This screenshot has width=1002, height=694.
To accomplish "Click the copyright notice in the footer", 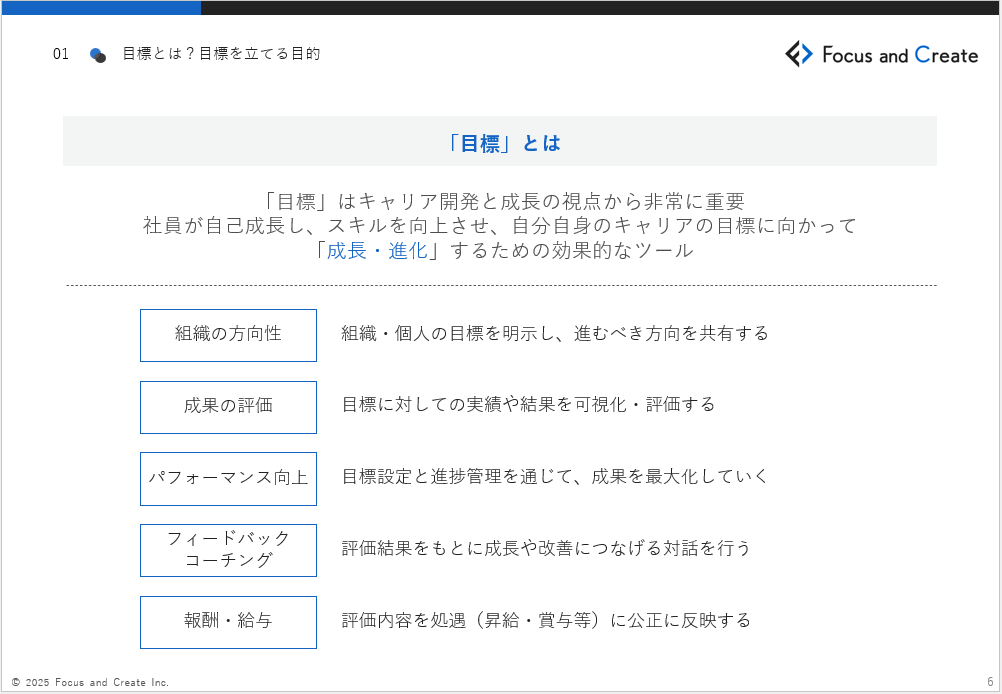I will [91, 682].
